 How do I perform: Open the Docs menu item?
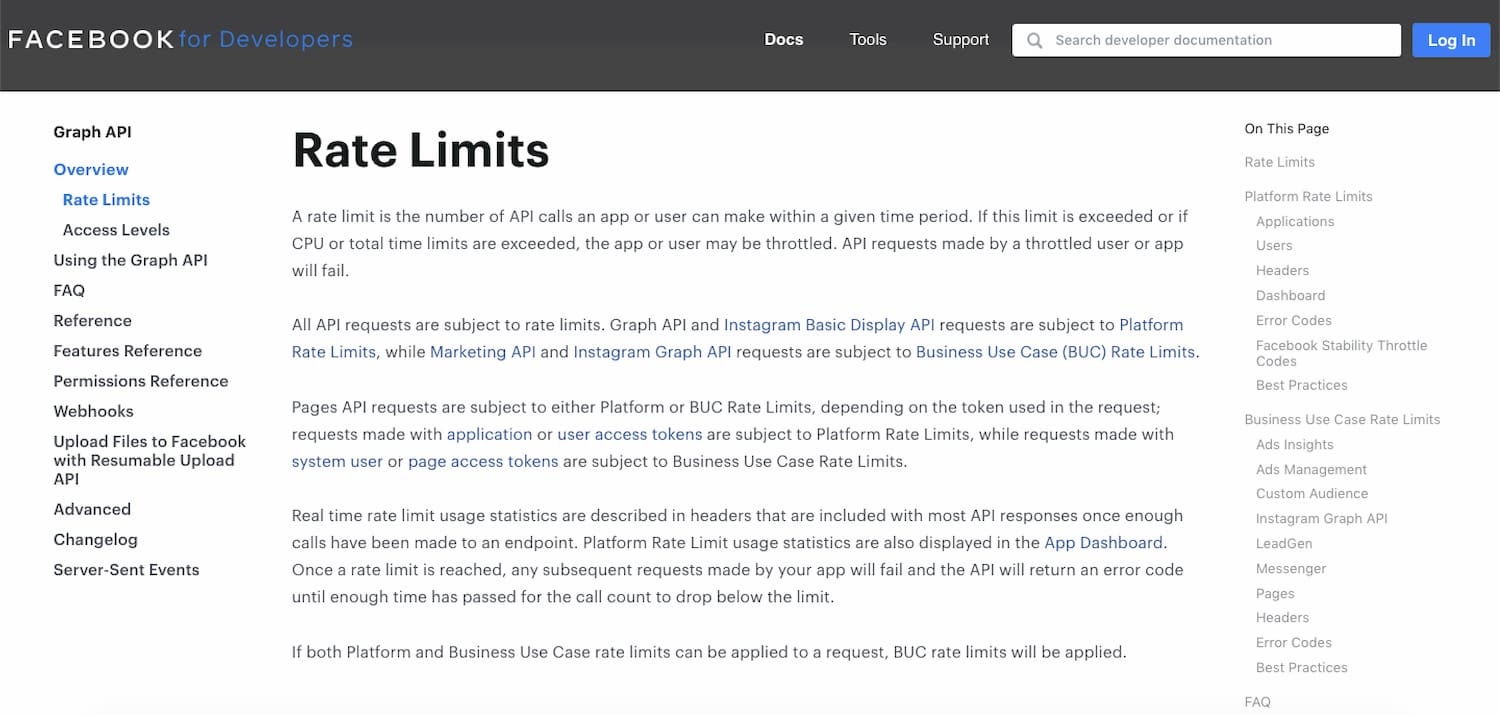point(783,39)
